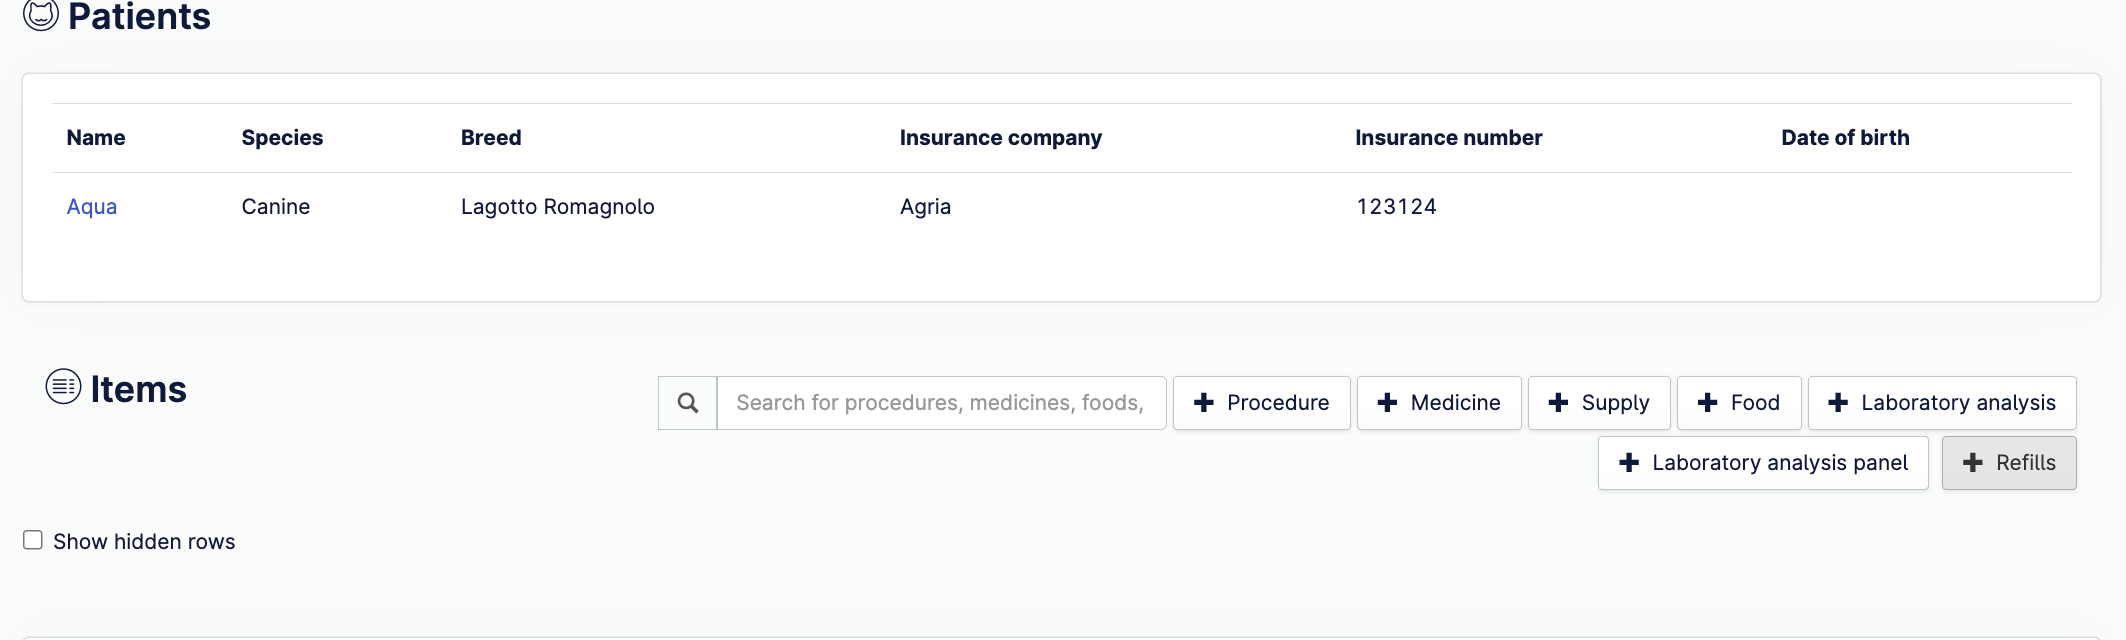Click the Species column header

click(x=282, y=138)
